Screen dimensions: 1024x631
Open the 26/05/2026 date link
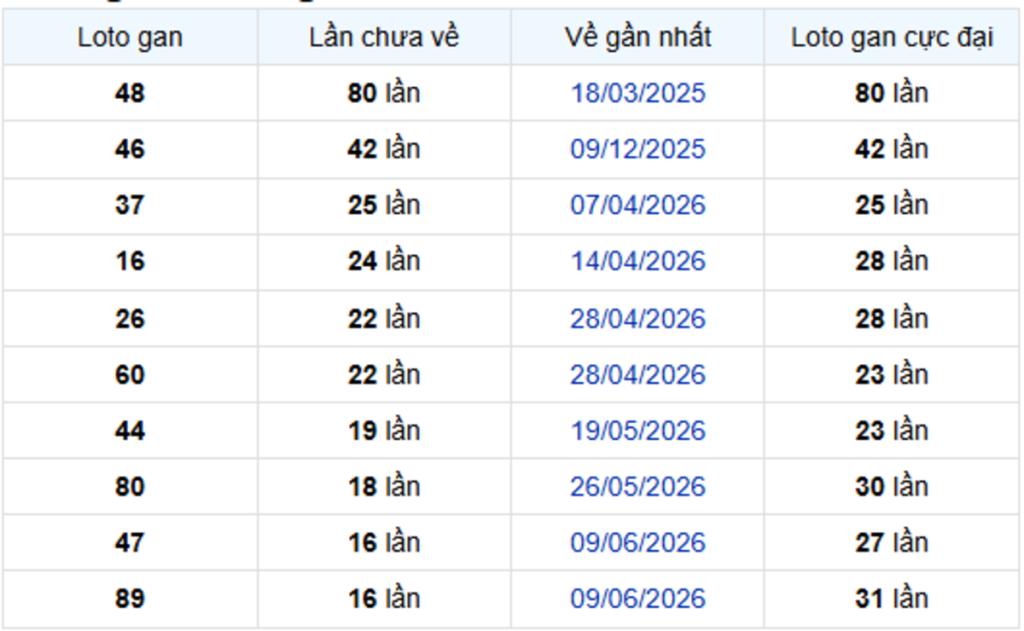(x=637, y=487)
